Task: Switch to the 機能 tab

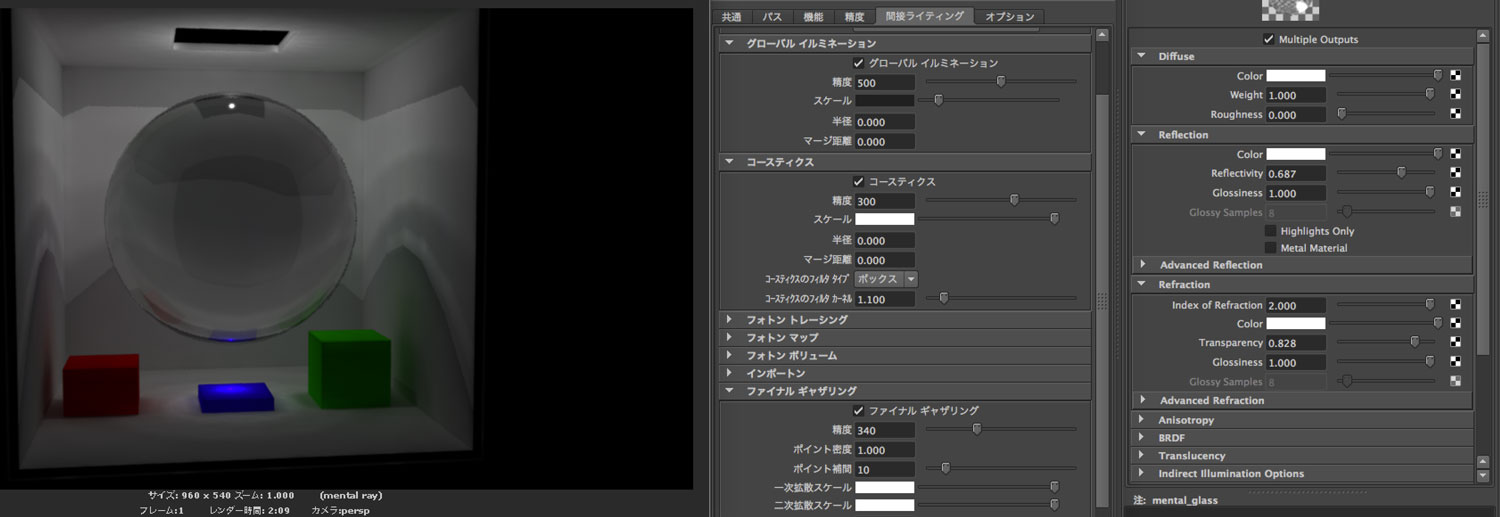Action: point(814,17)
